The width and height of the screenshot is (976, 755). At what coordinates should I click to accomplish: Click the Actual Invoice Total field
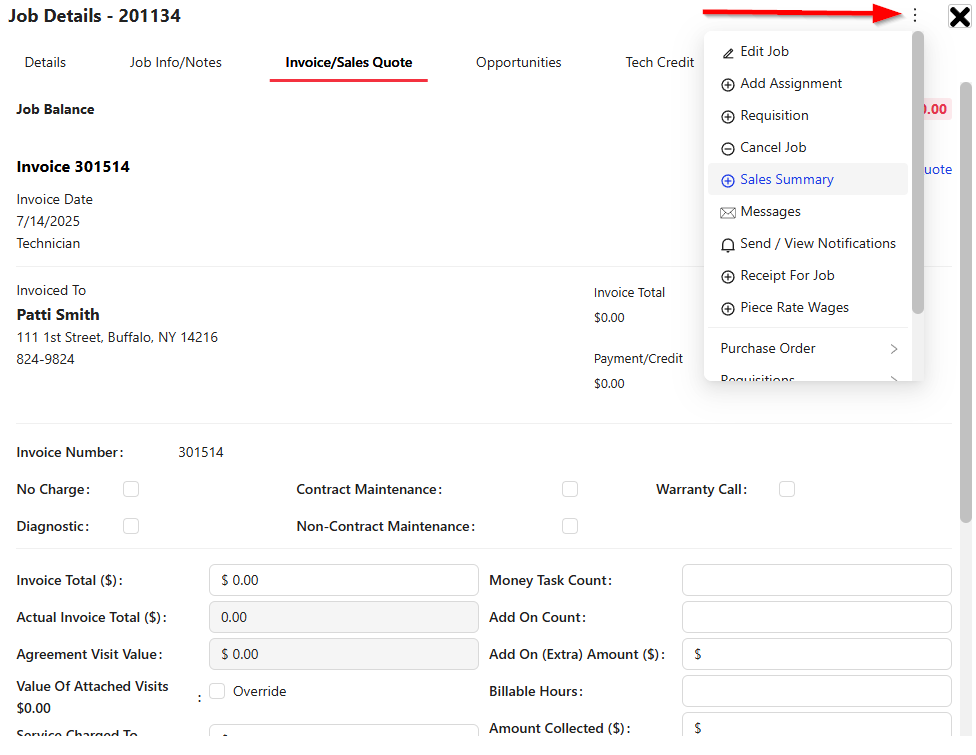[x=344, y=617]
